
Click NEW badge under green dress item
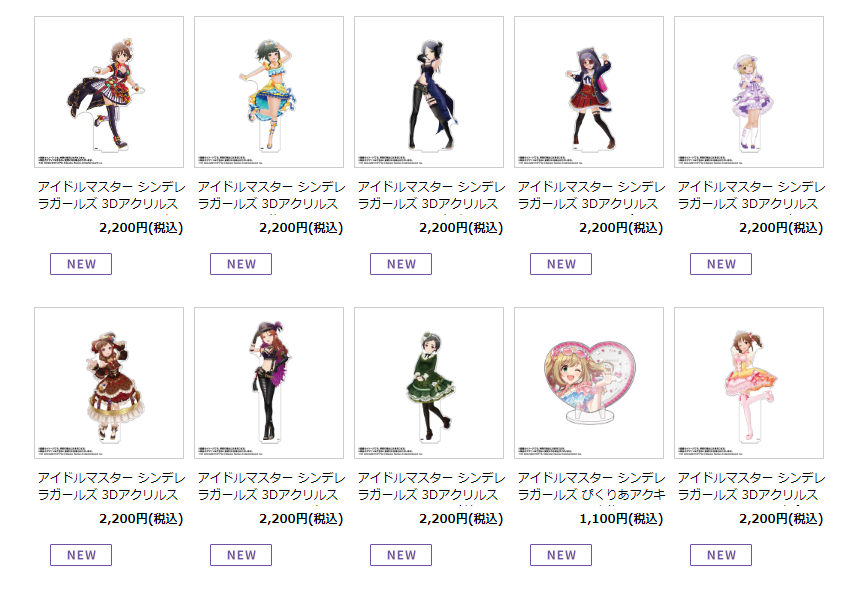[401, 555]
